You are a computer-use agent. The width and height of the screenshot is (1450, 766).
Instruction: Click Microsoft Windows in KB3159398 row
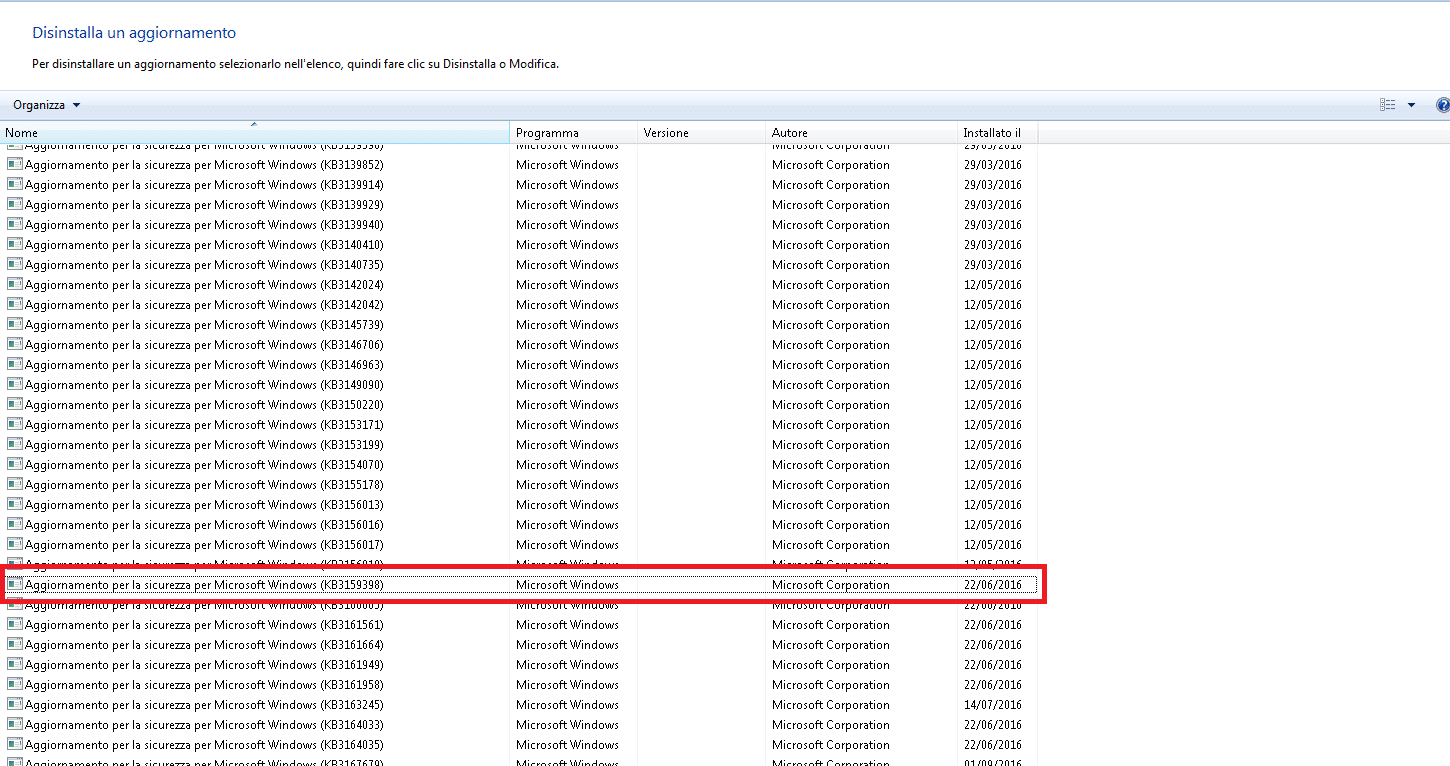pos(567,585)
